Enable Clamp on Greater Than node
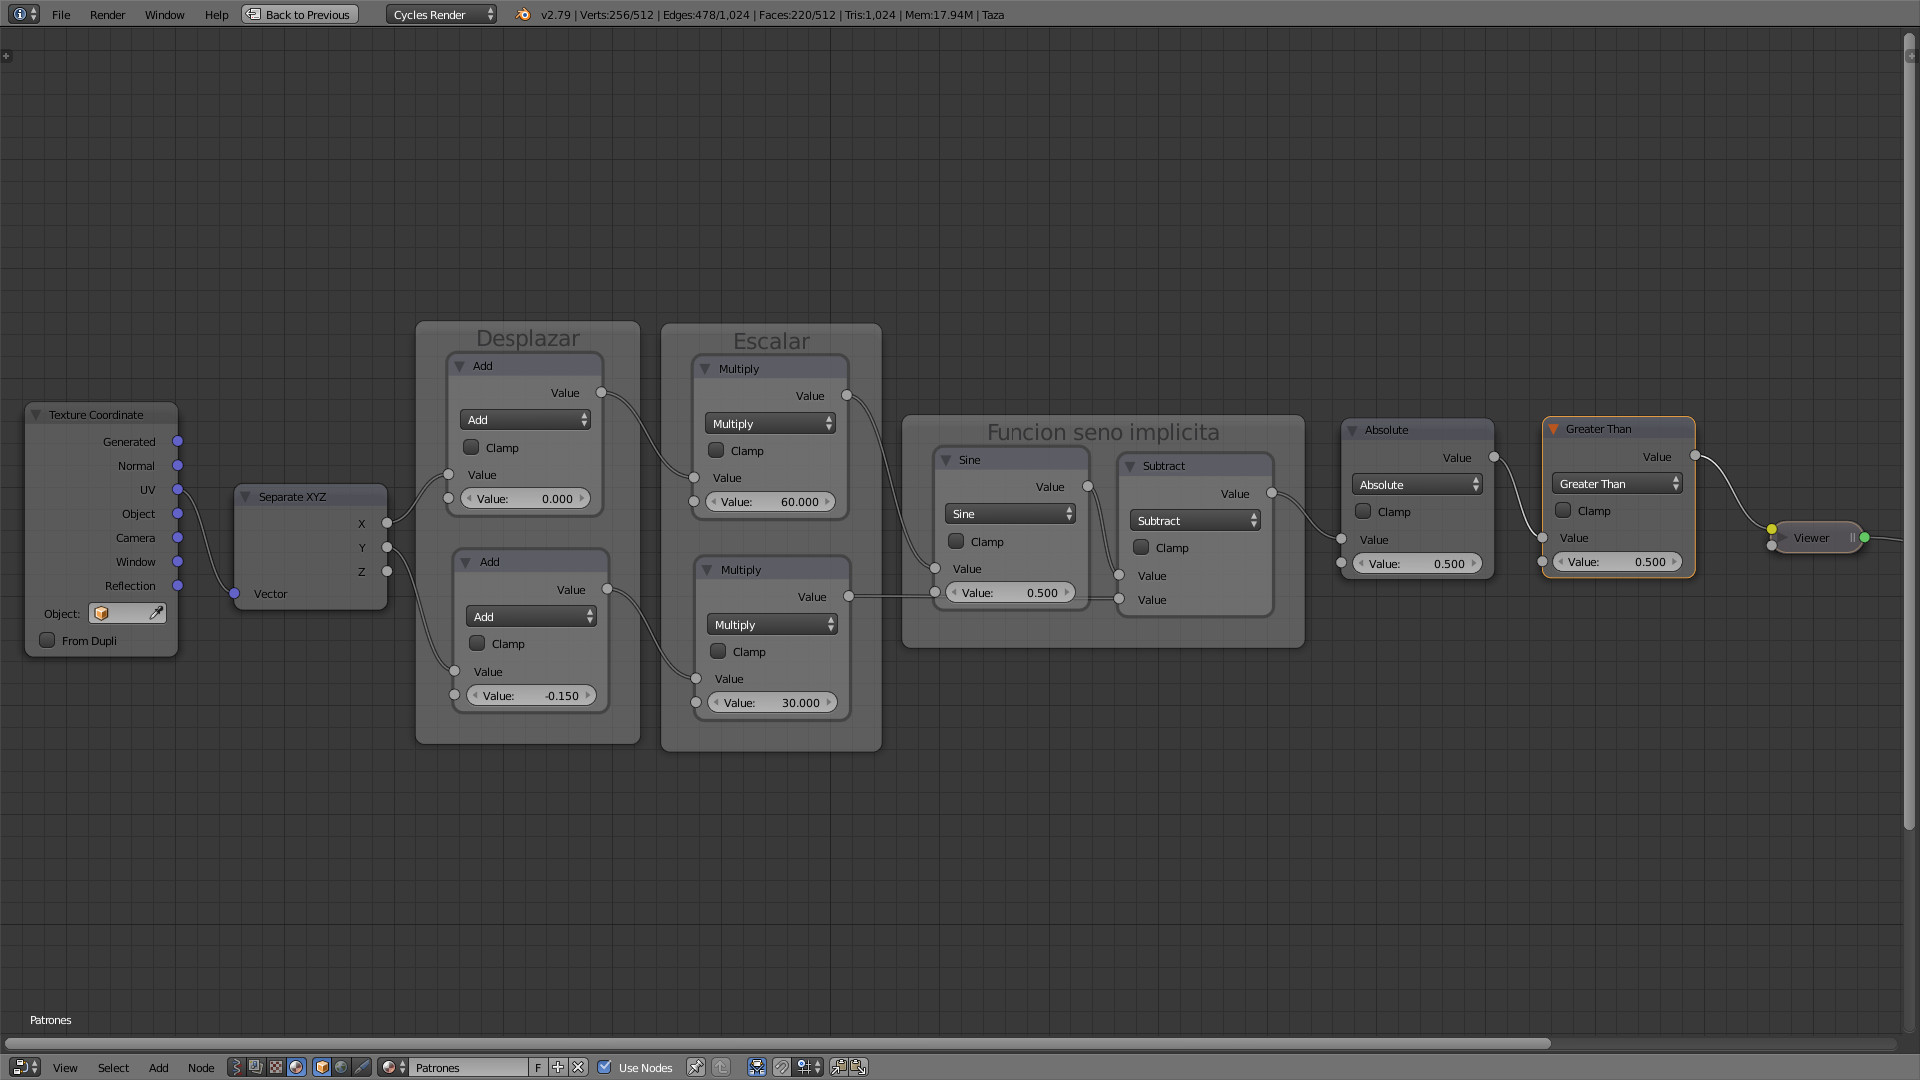The image size is (1920, 1080). click(1563, 510)
